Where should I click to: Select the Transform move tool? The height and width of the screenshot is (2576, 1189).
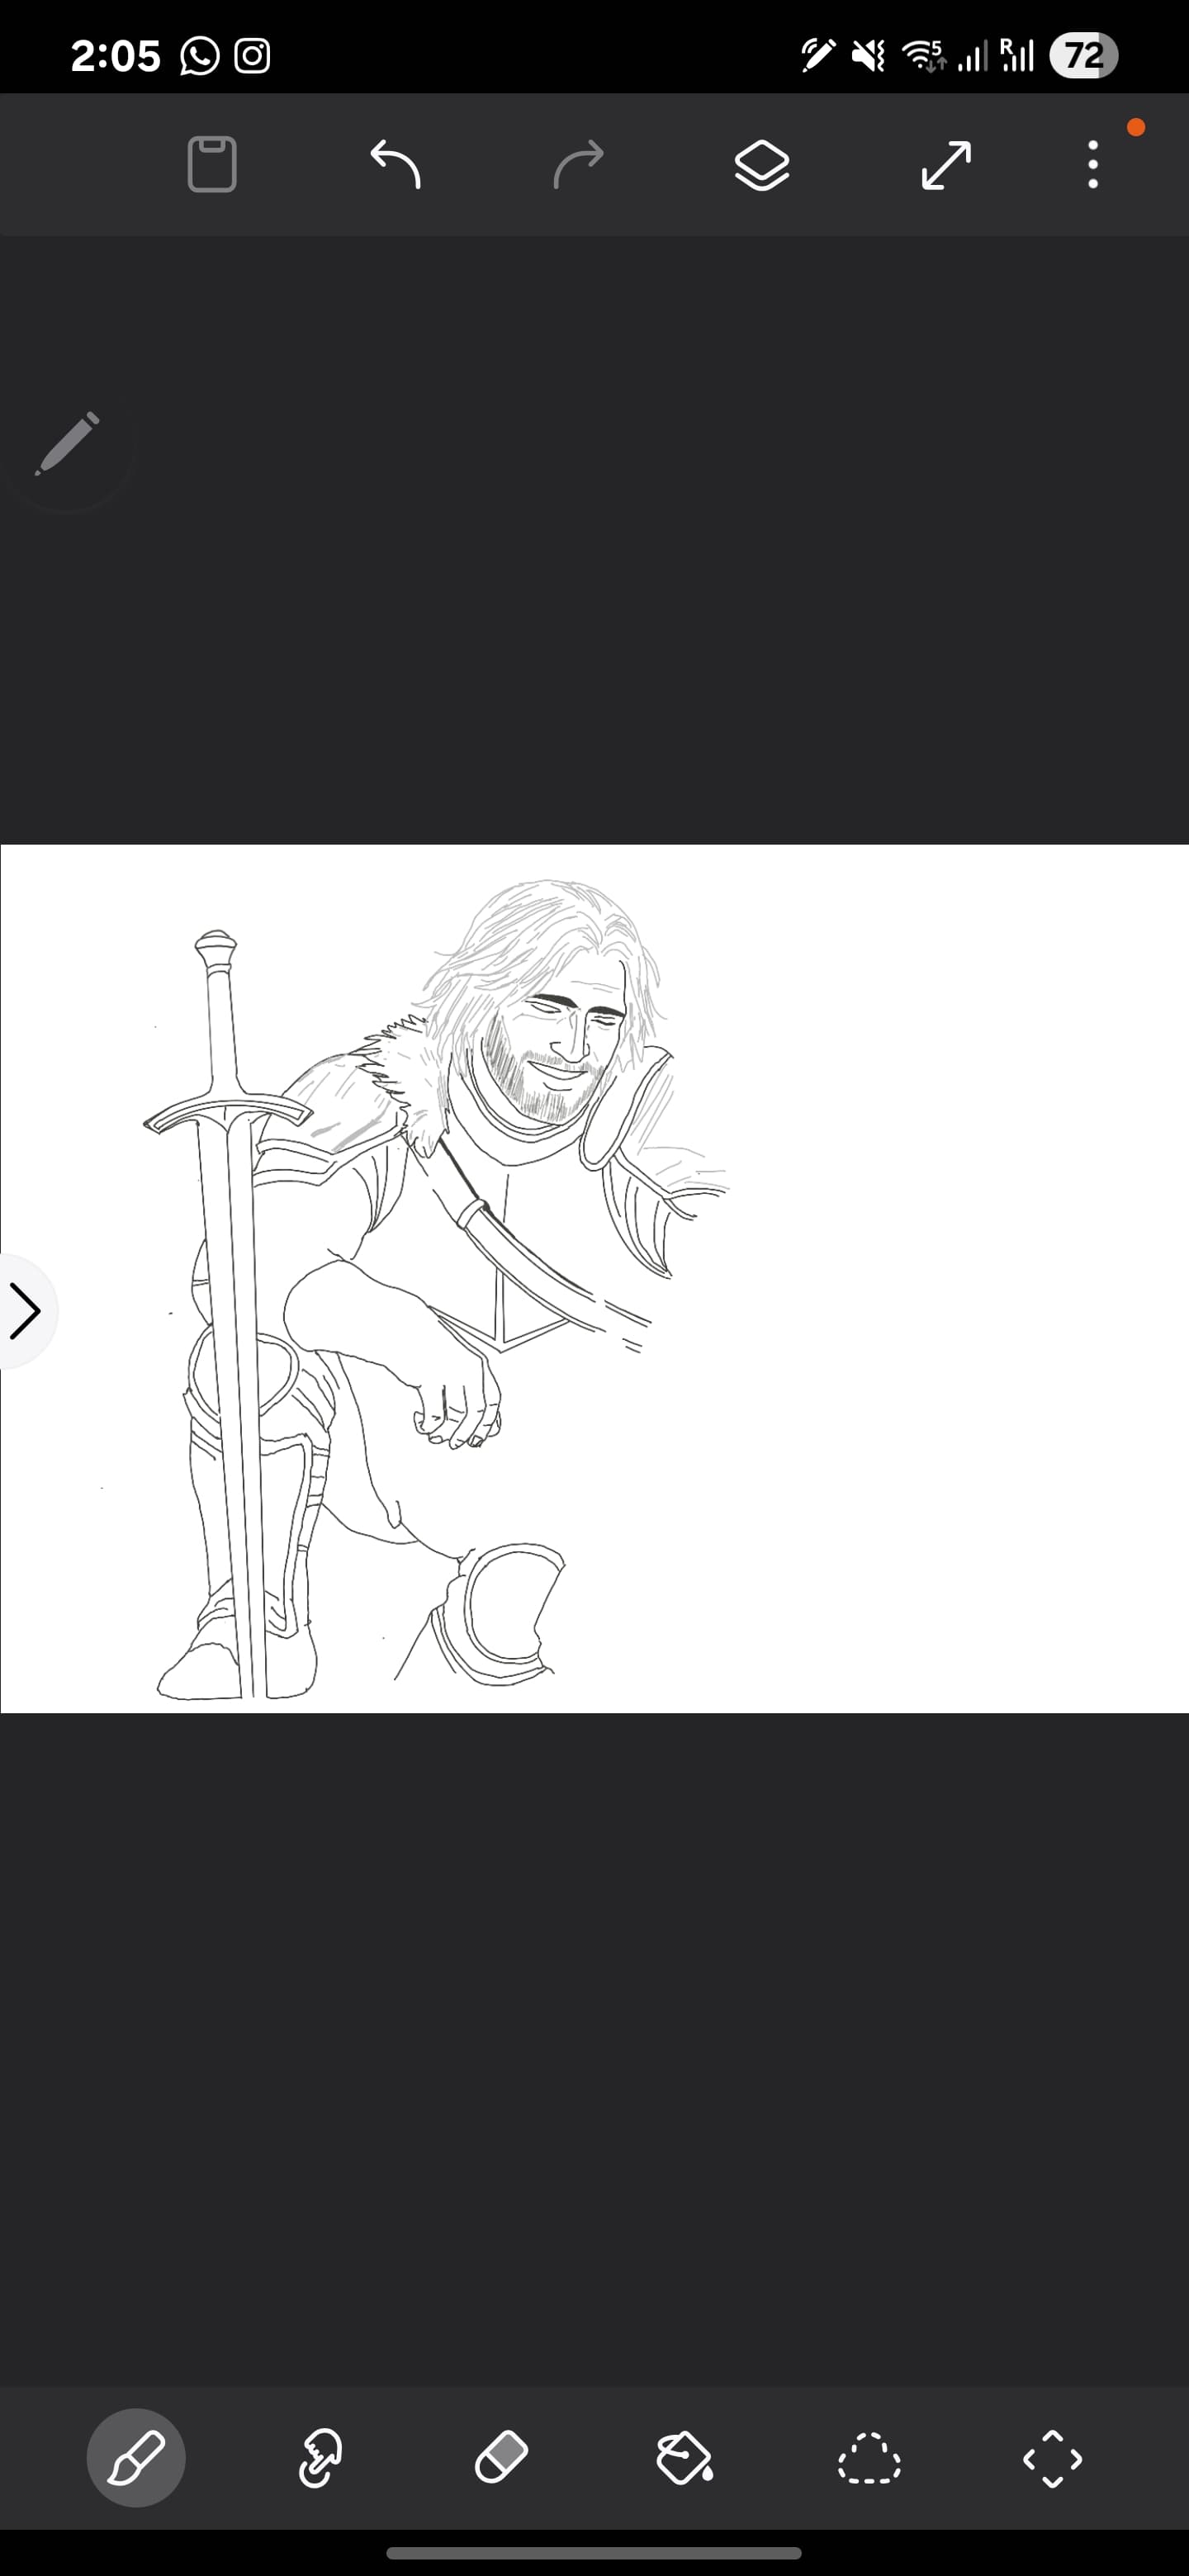click(x=1052, y=2457)
